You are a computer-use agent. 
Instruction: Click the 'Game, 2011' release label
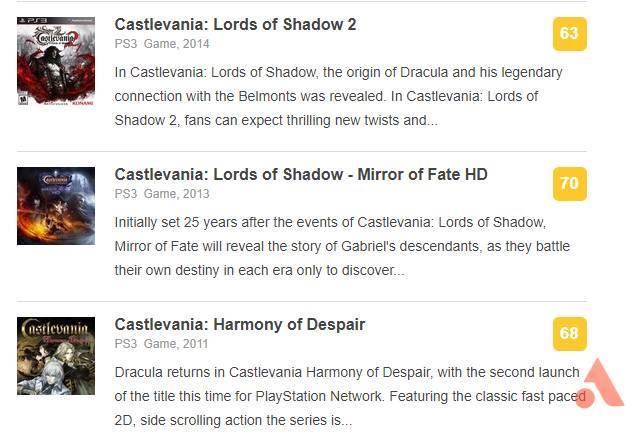pos(176,344)
